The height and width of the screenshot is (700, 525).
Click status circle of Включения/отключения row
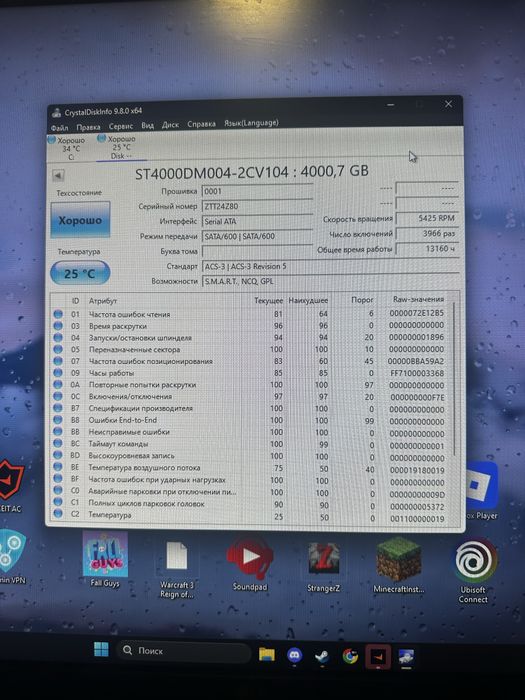pyautogui.click(x=58, y=396)
